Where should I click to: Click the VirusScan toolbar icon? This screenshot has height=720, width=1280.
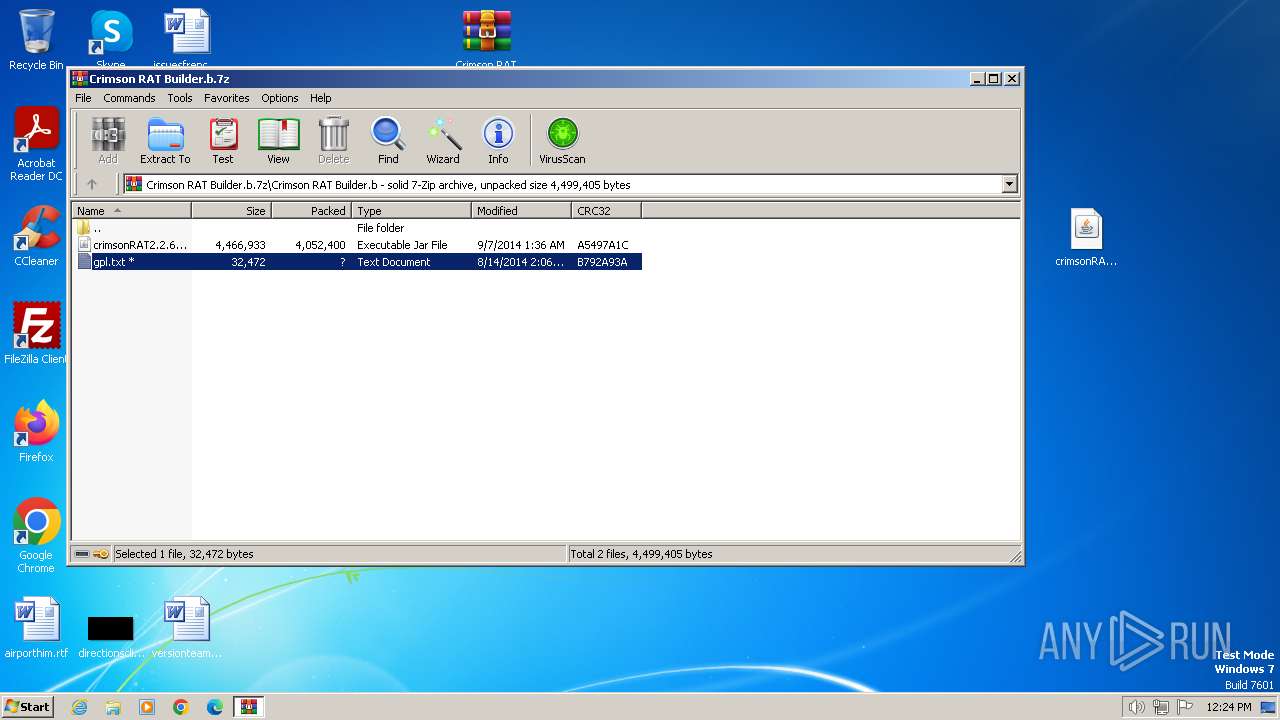562,141
